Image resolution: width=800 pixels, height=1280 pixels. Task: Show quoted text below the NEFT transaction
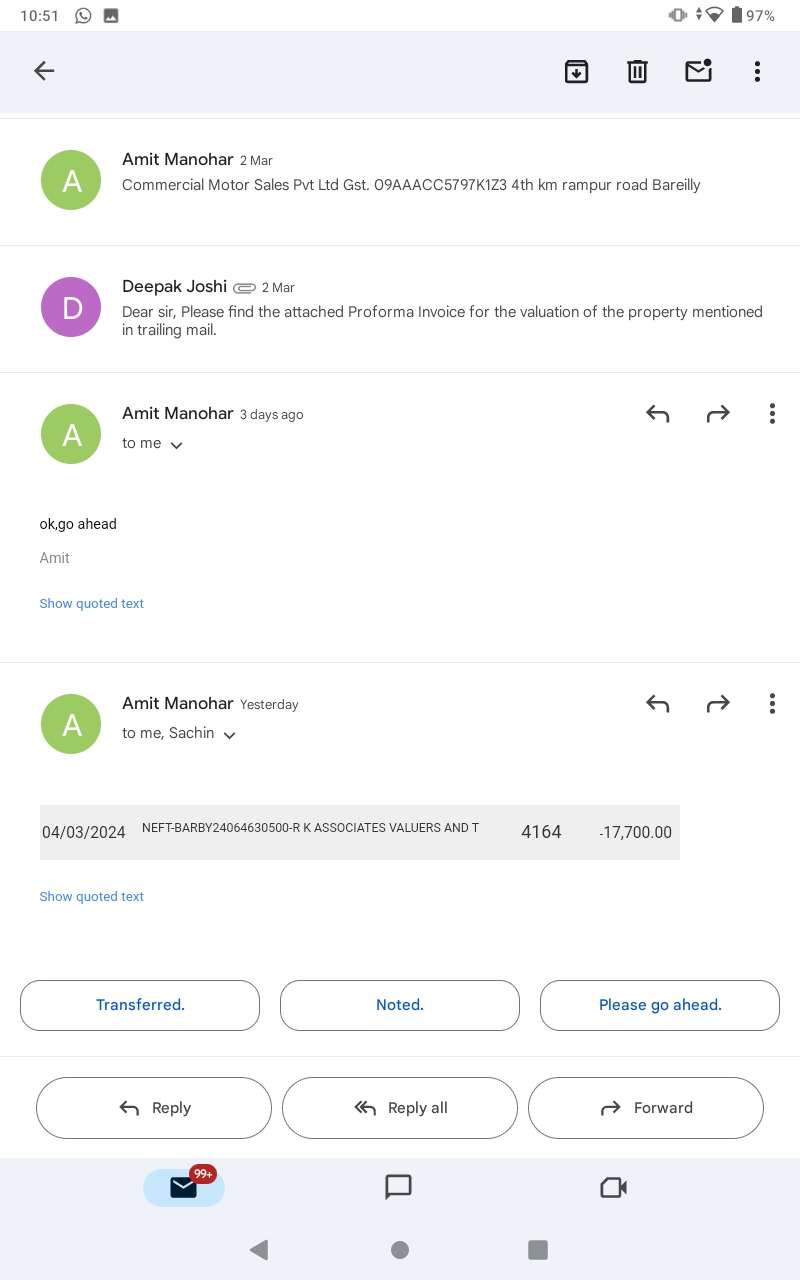[x=92, y=896]
